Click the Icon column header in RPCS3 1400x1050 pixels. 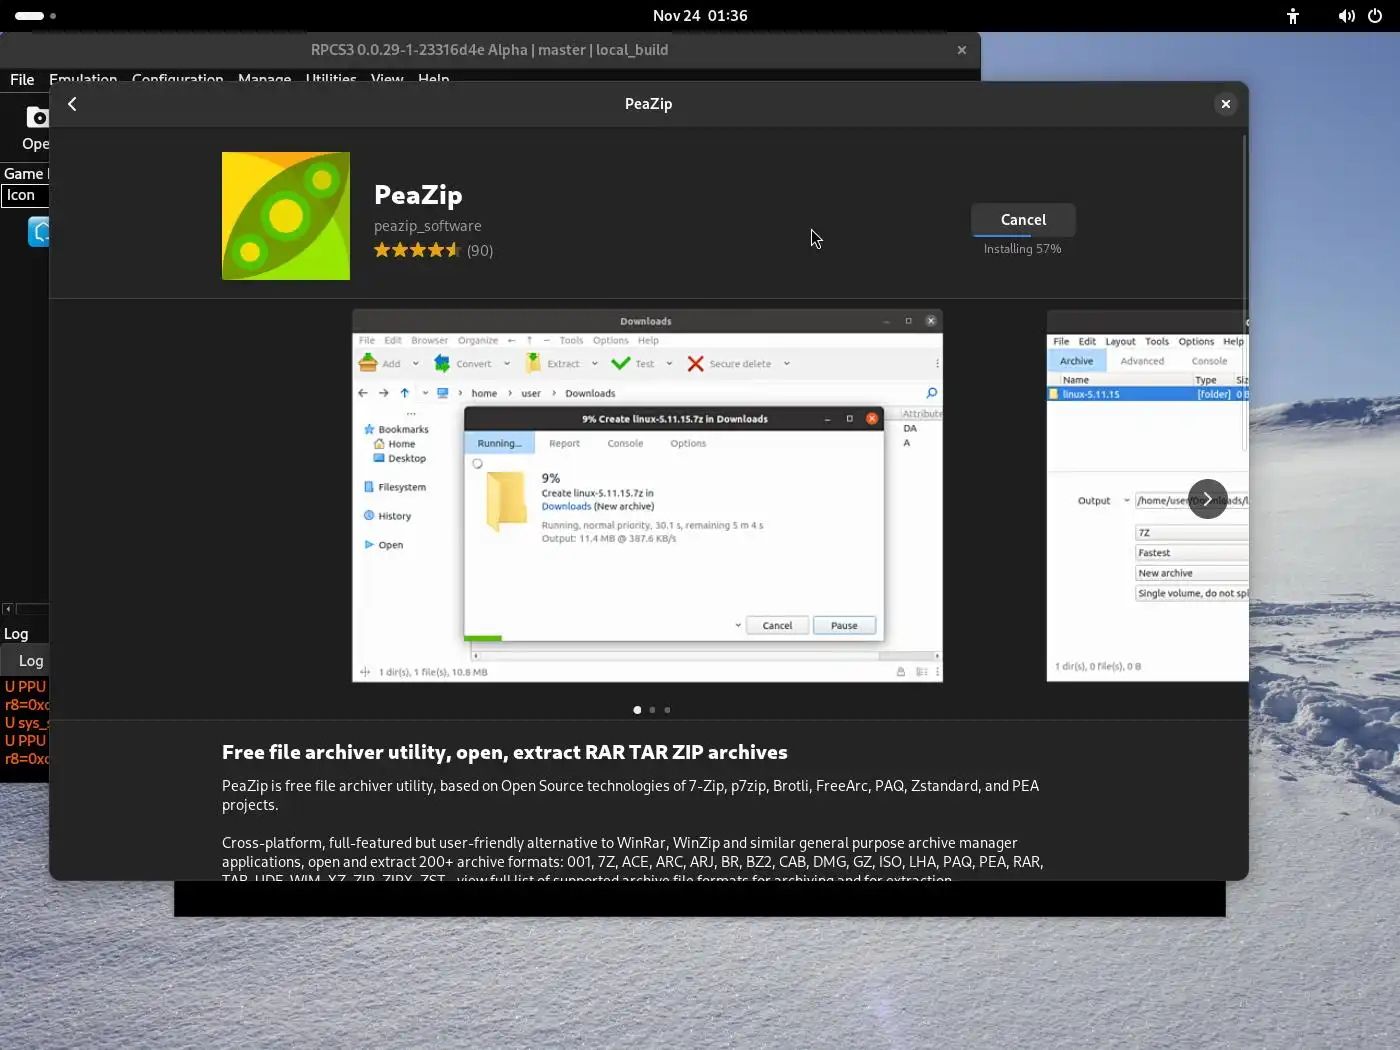(x=25, y=195)
